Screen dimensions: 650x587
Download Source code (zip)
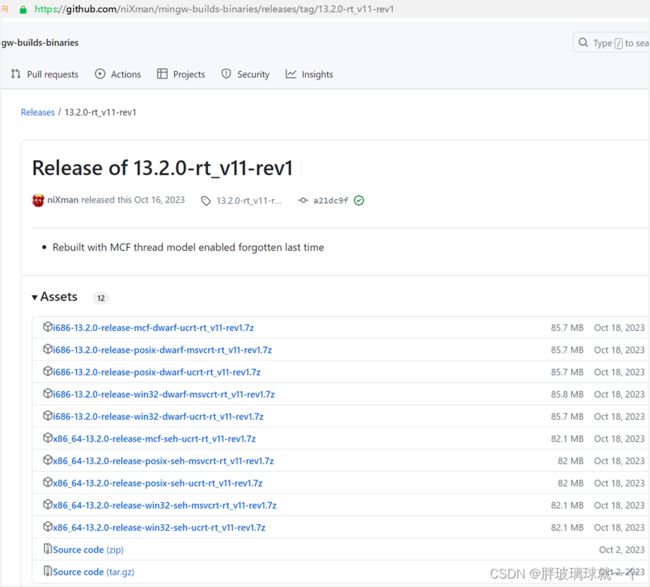tap(88, 550)
